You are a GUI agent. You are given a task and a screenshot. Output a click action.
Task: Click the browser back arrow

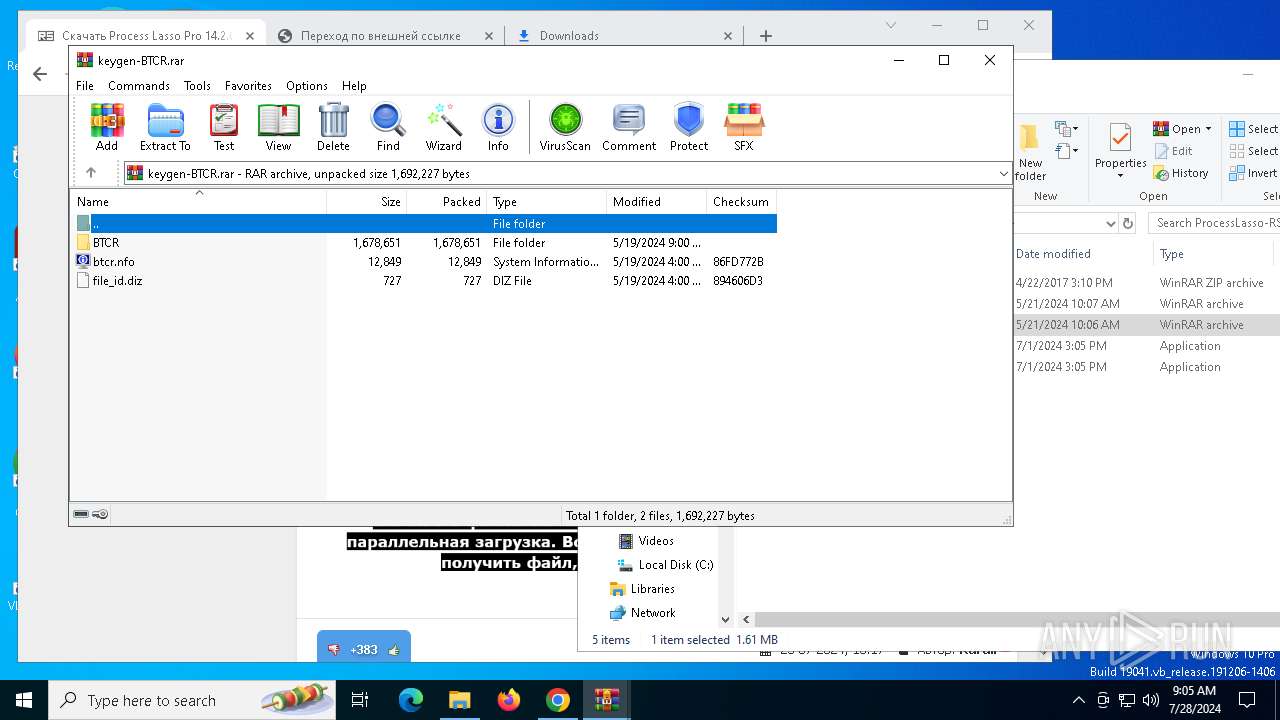40,74
